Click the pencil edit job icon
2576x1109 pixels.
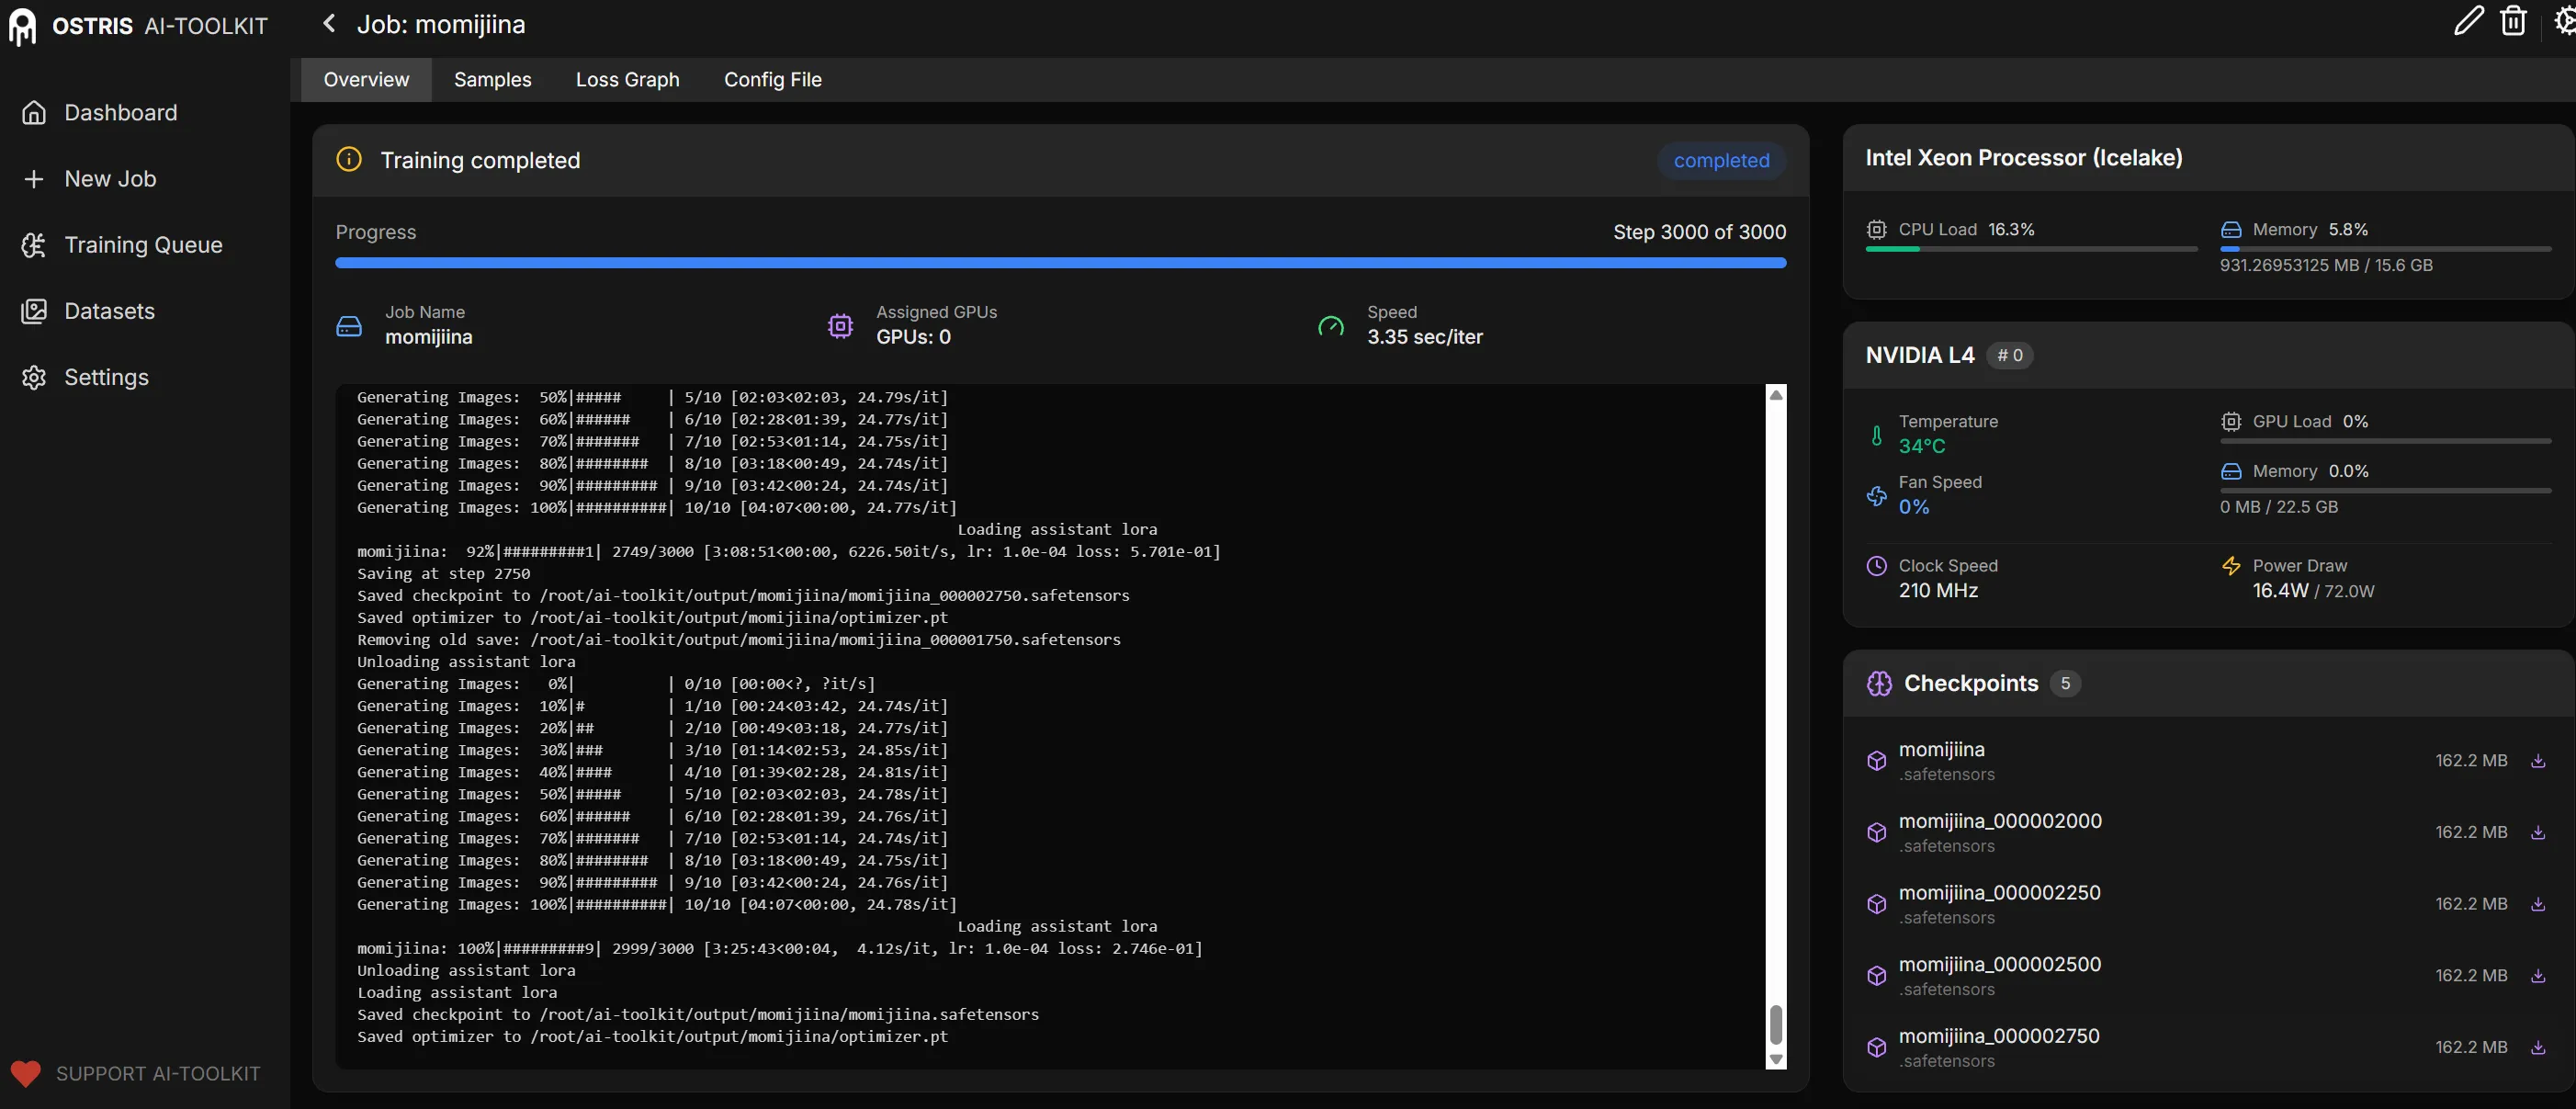[2468, 21]
